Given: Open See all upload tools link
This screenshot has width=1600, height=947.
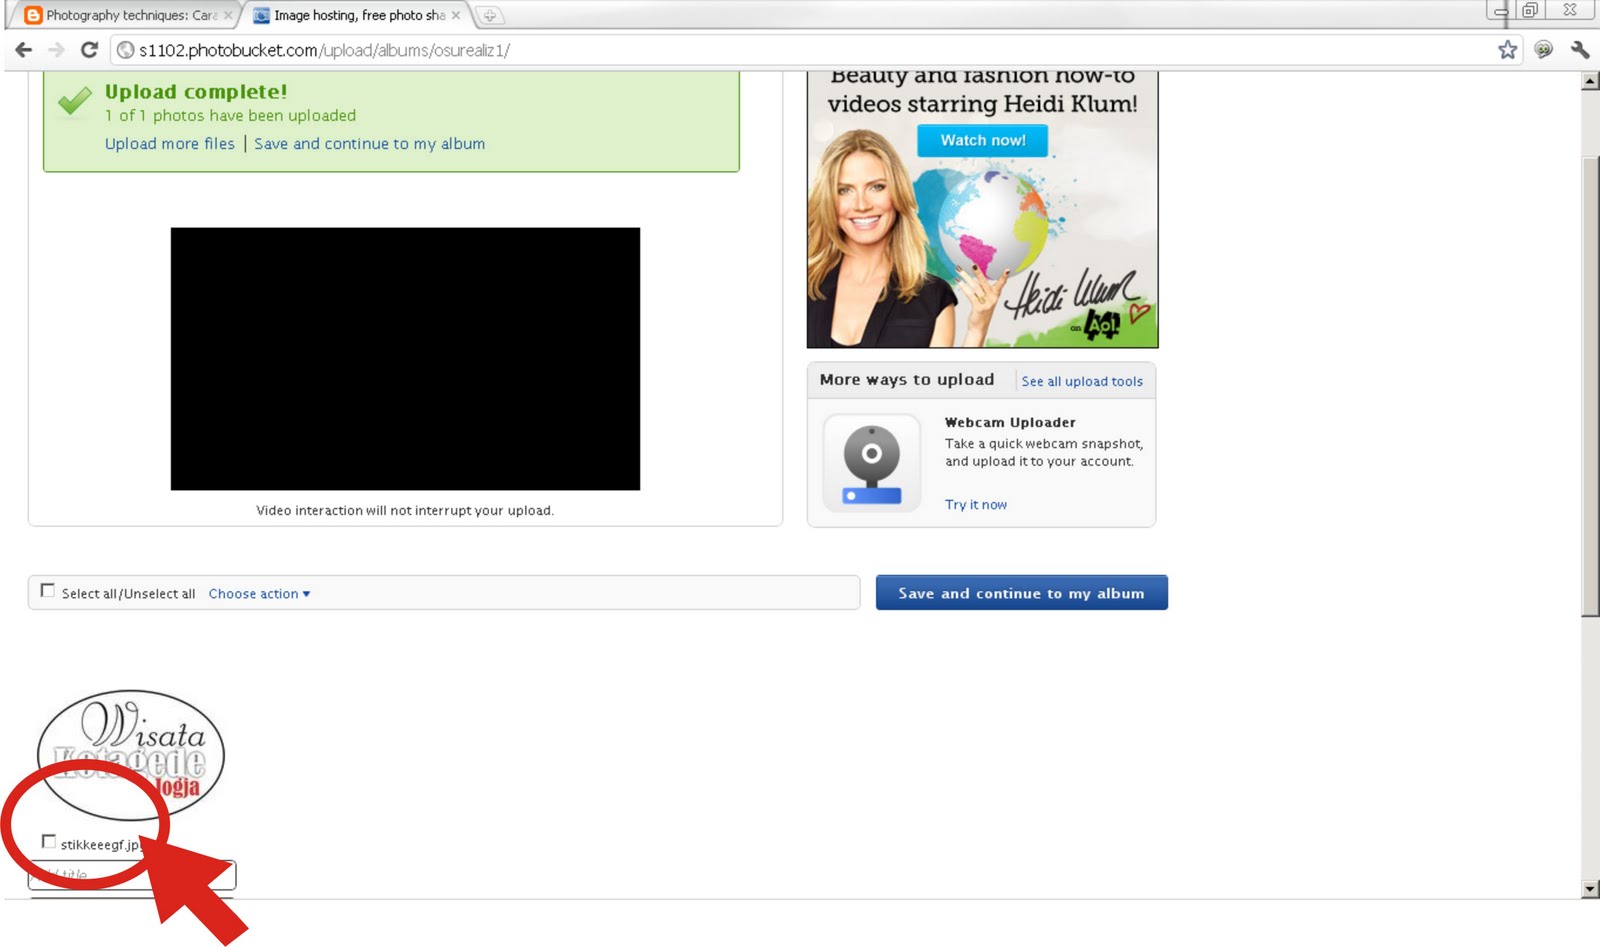Looking at the screenshot, I should coord(1082,381).
